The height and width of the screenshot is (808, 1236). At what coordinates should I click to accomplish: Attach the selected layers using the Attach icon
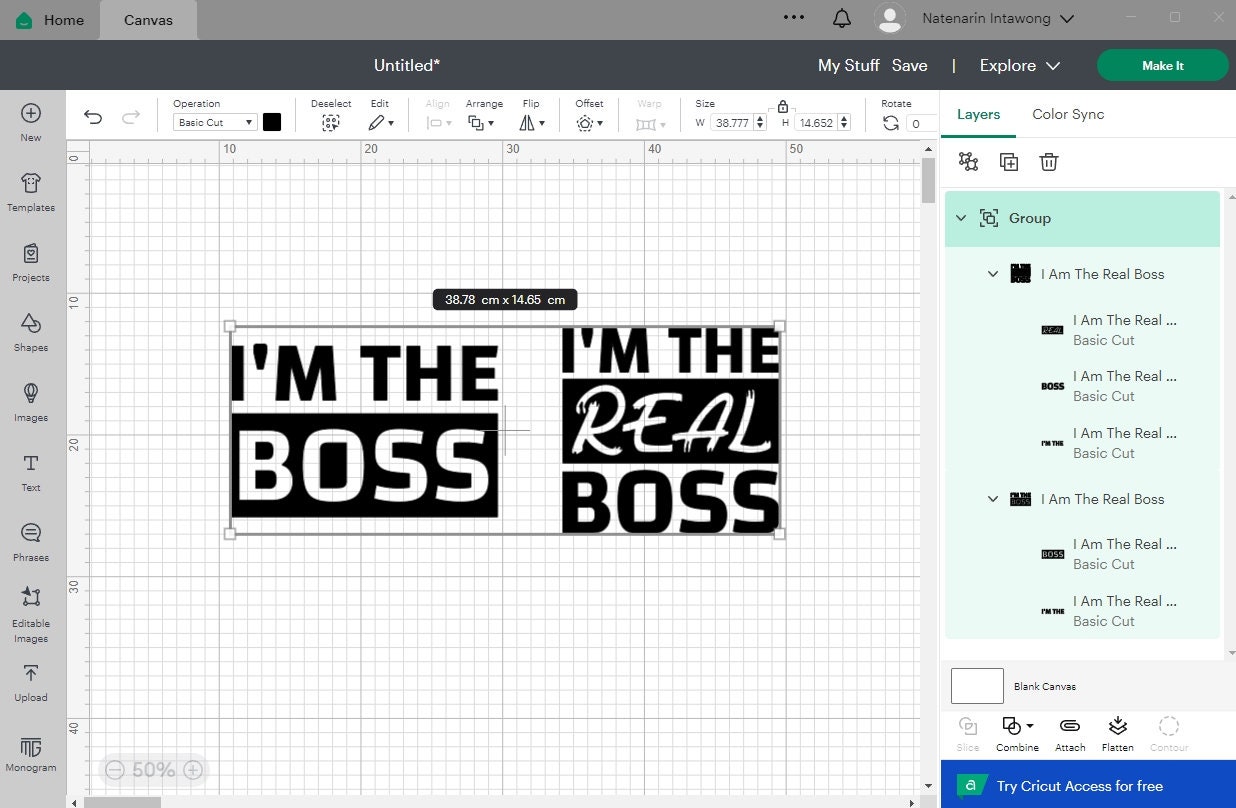[x=1069, y=729]
